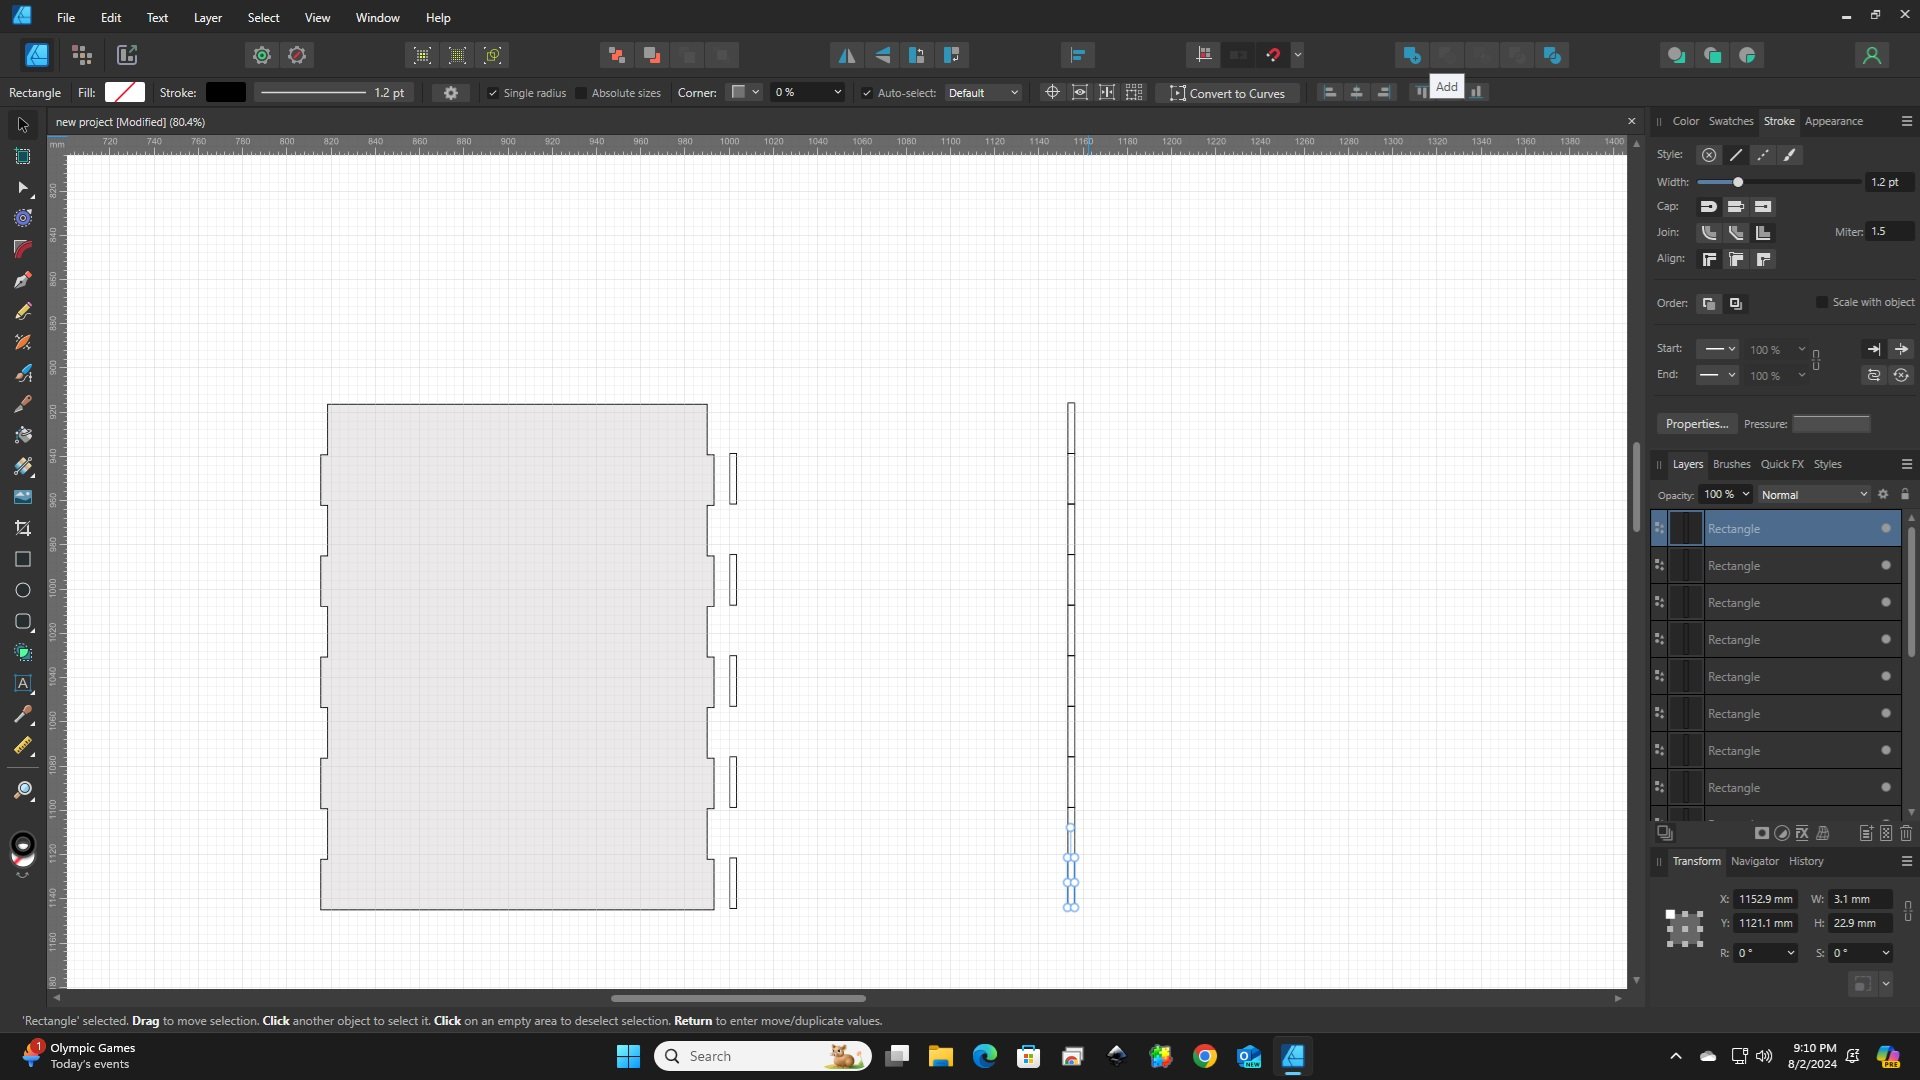Flip selection horizontally from toolbar

[x=846, y=55]
